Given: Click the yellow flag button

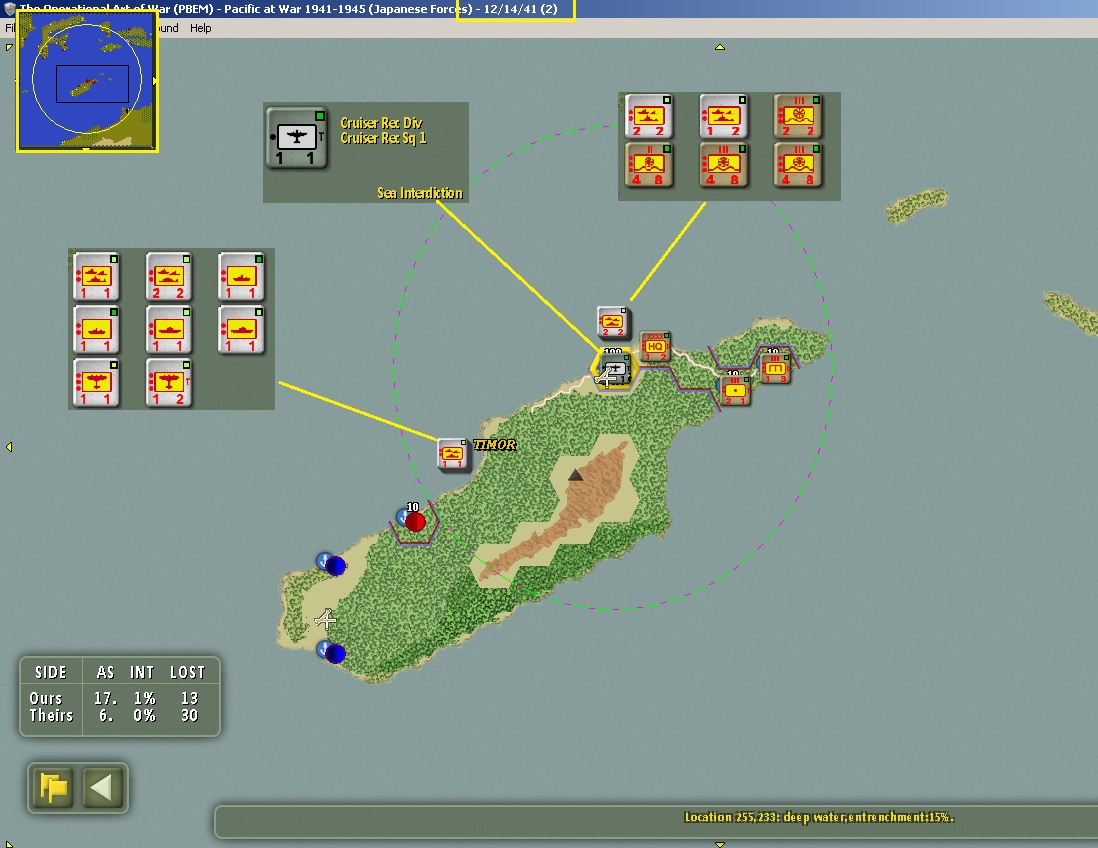Looking at the screenshot, I should (53, 788).
